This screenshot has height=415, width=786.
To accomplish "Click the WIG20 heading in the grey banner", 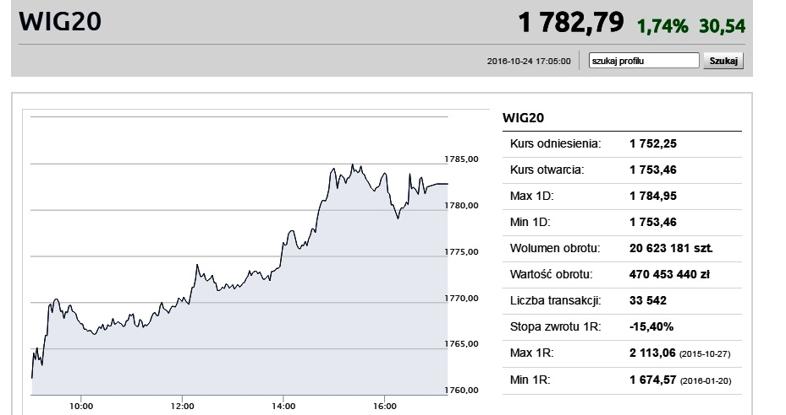I will coord(60,22).
